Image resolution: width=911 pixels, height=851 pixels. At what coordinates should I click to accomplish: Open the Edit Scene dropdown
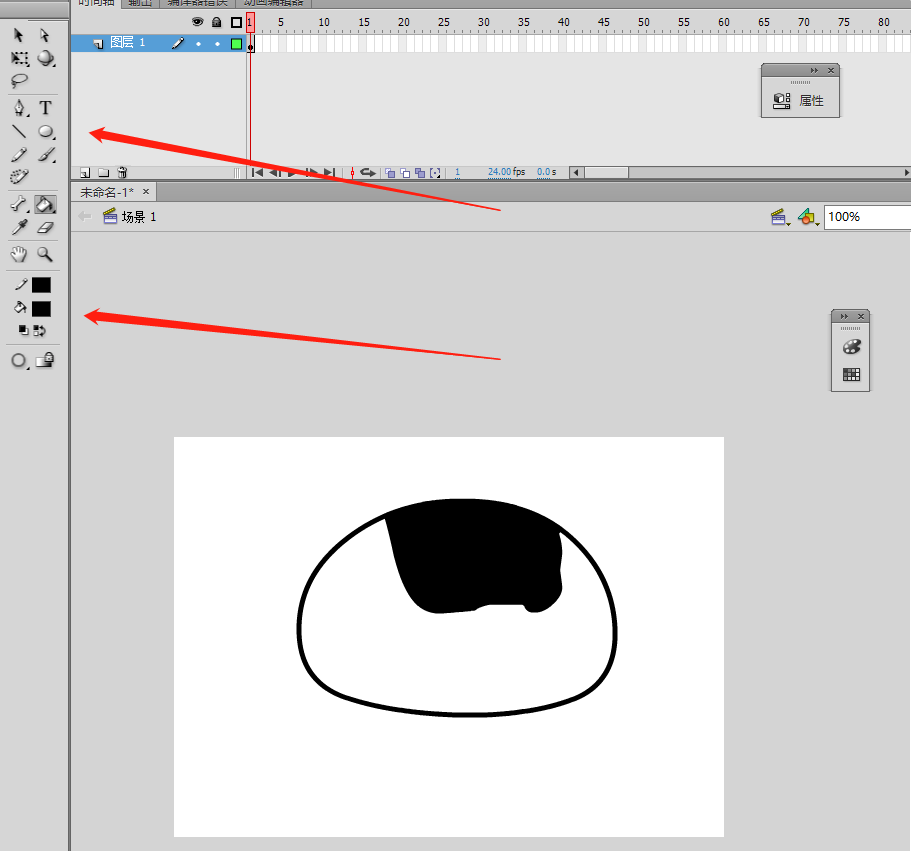780,217
